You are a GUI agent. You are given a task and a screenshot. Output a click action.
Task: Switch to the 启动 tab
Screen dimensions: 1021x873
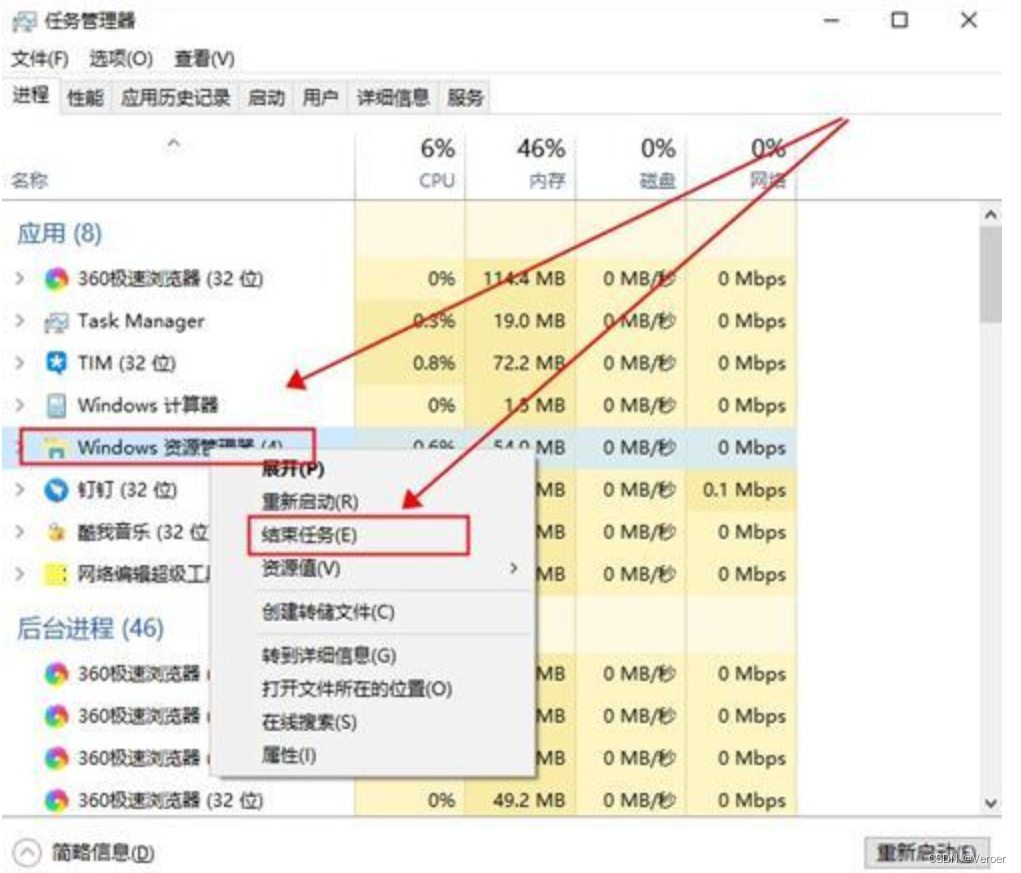pos(266,98)
